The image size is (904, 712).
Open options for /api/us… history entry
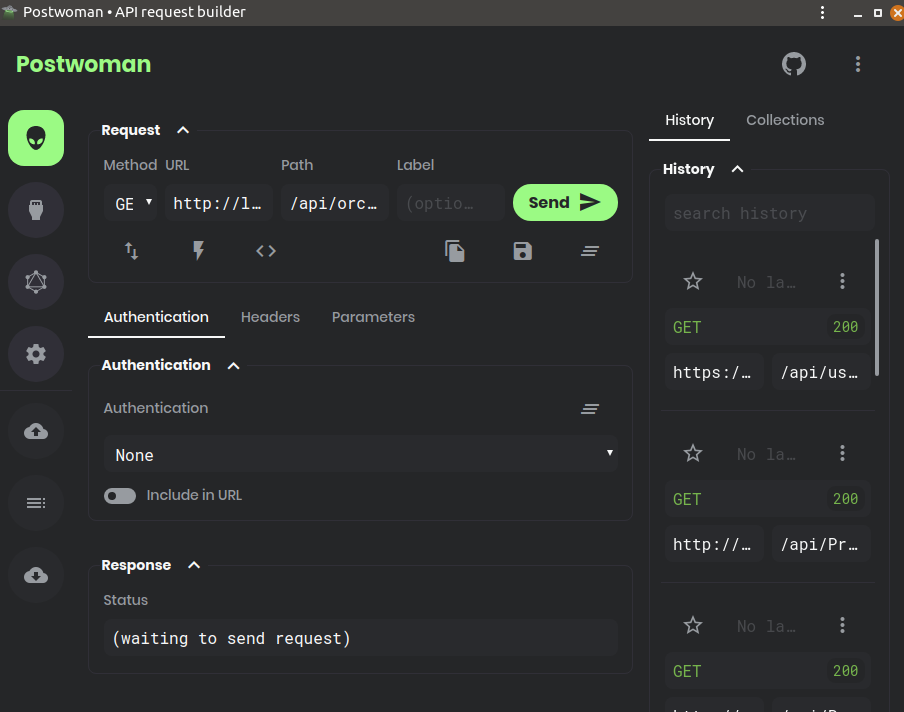[842, 282]
